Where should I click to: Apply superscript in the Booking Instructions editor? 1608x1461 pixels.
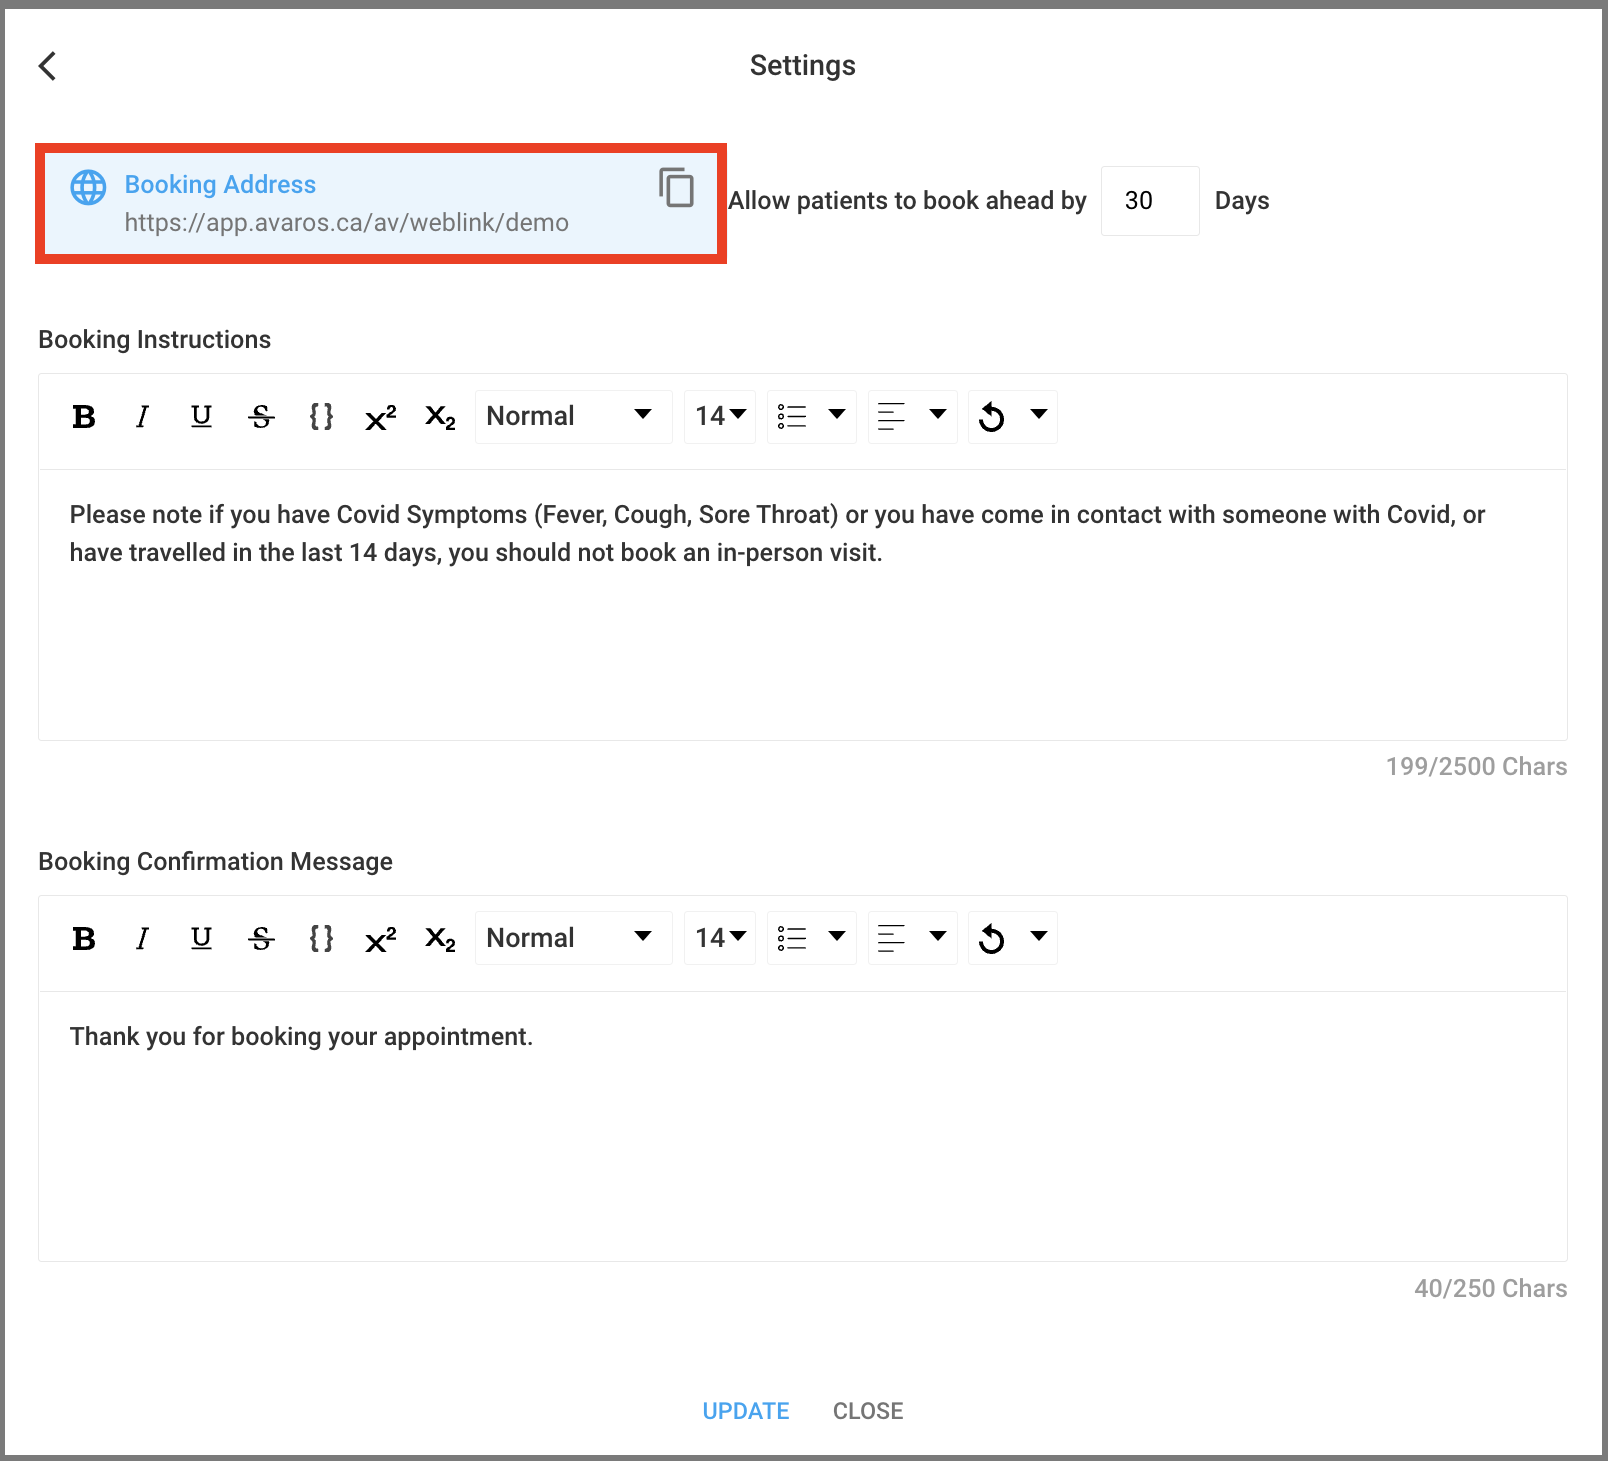[x=381, y=417]
